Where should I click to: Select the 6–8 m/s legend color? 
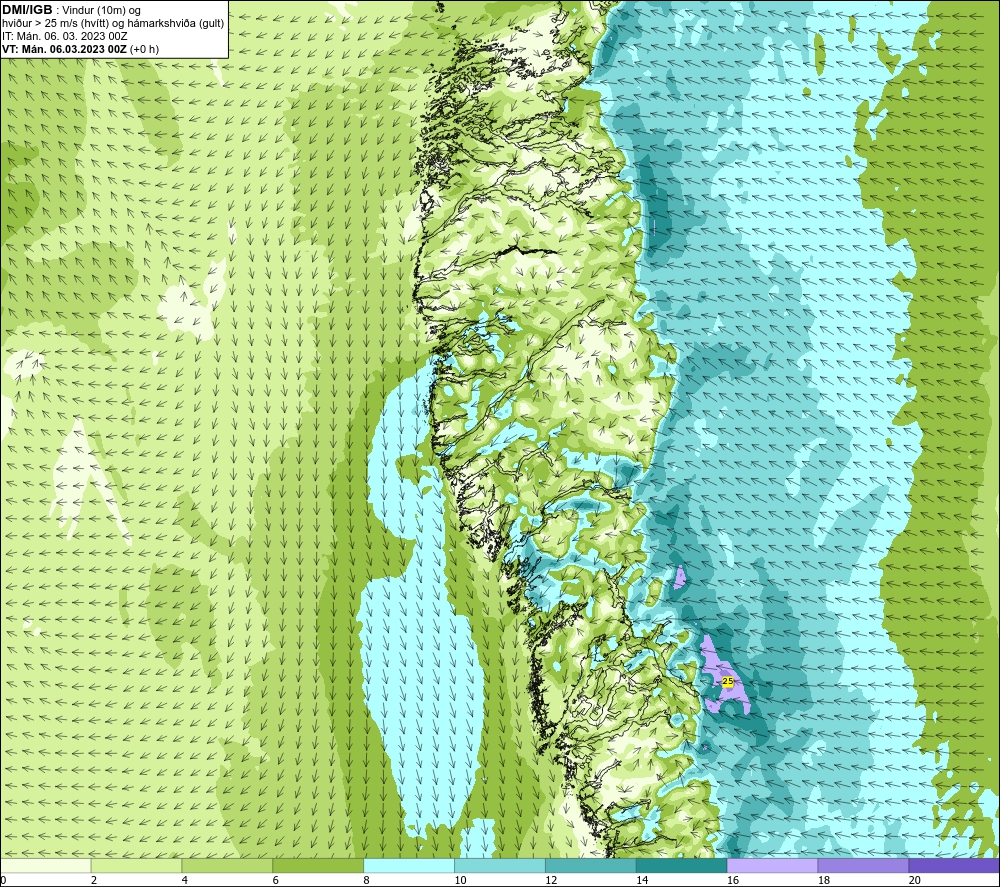tap(318, 865)
